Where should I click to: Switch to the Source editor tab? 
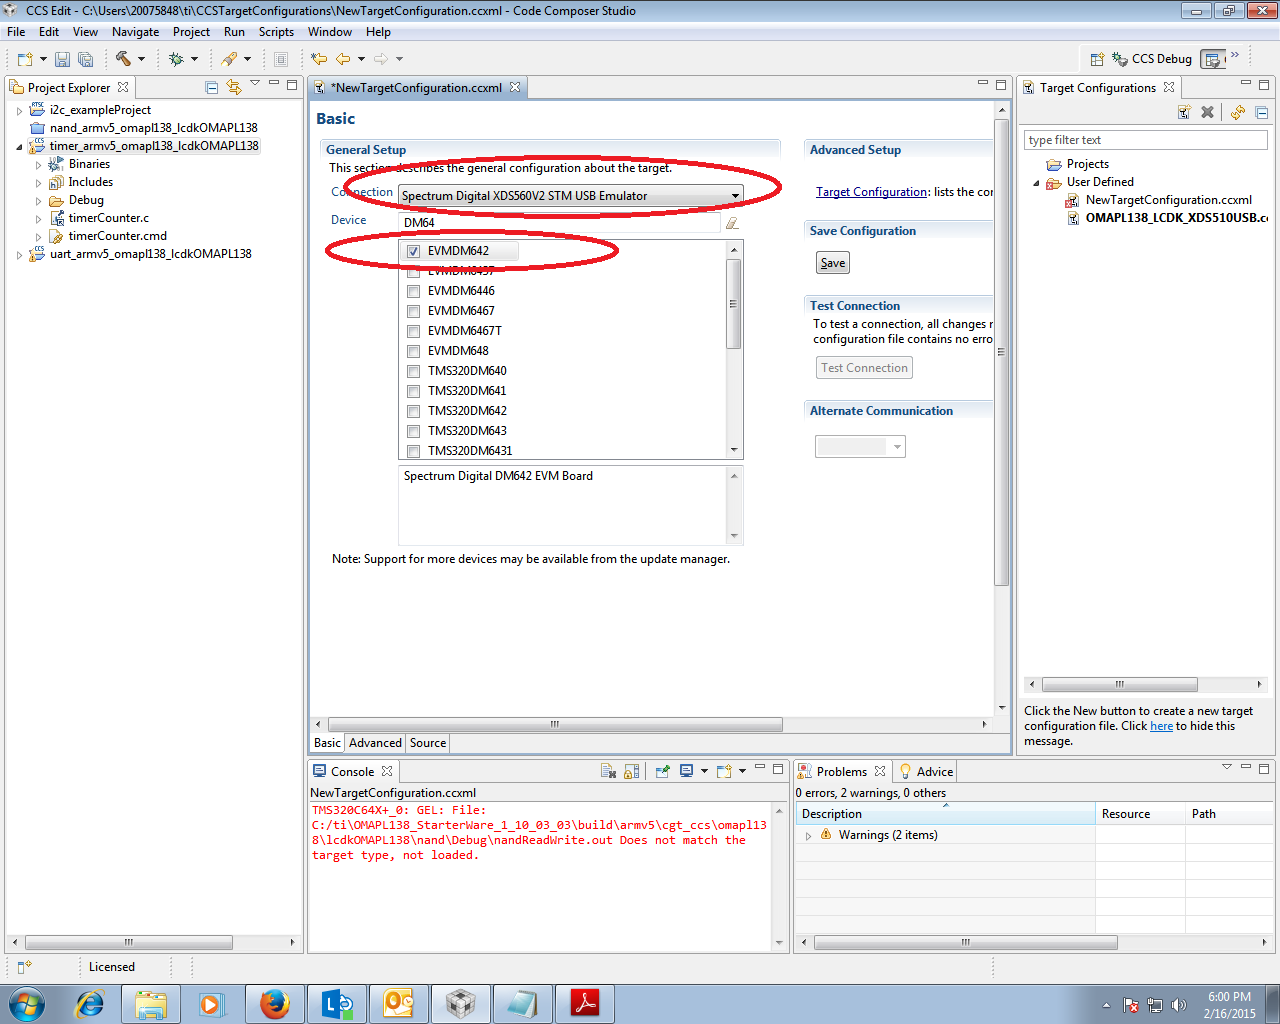coord(428,743)
